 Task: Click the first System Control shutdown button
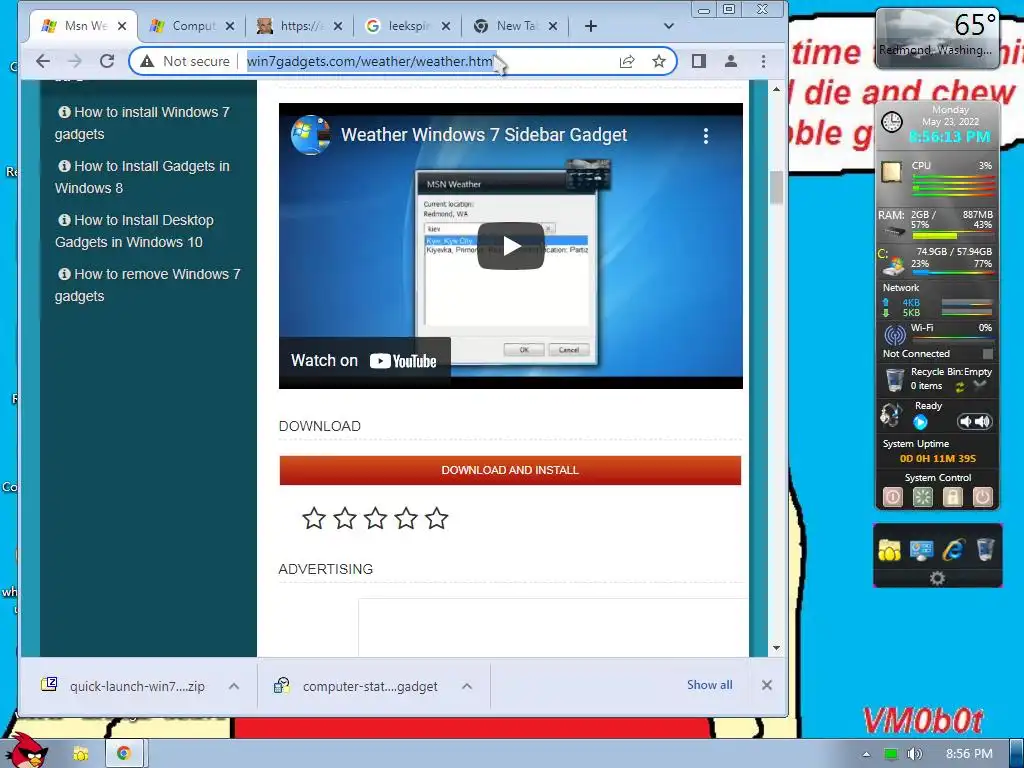pyautogui.click(x=893, y=498)
